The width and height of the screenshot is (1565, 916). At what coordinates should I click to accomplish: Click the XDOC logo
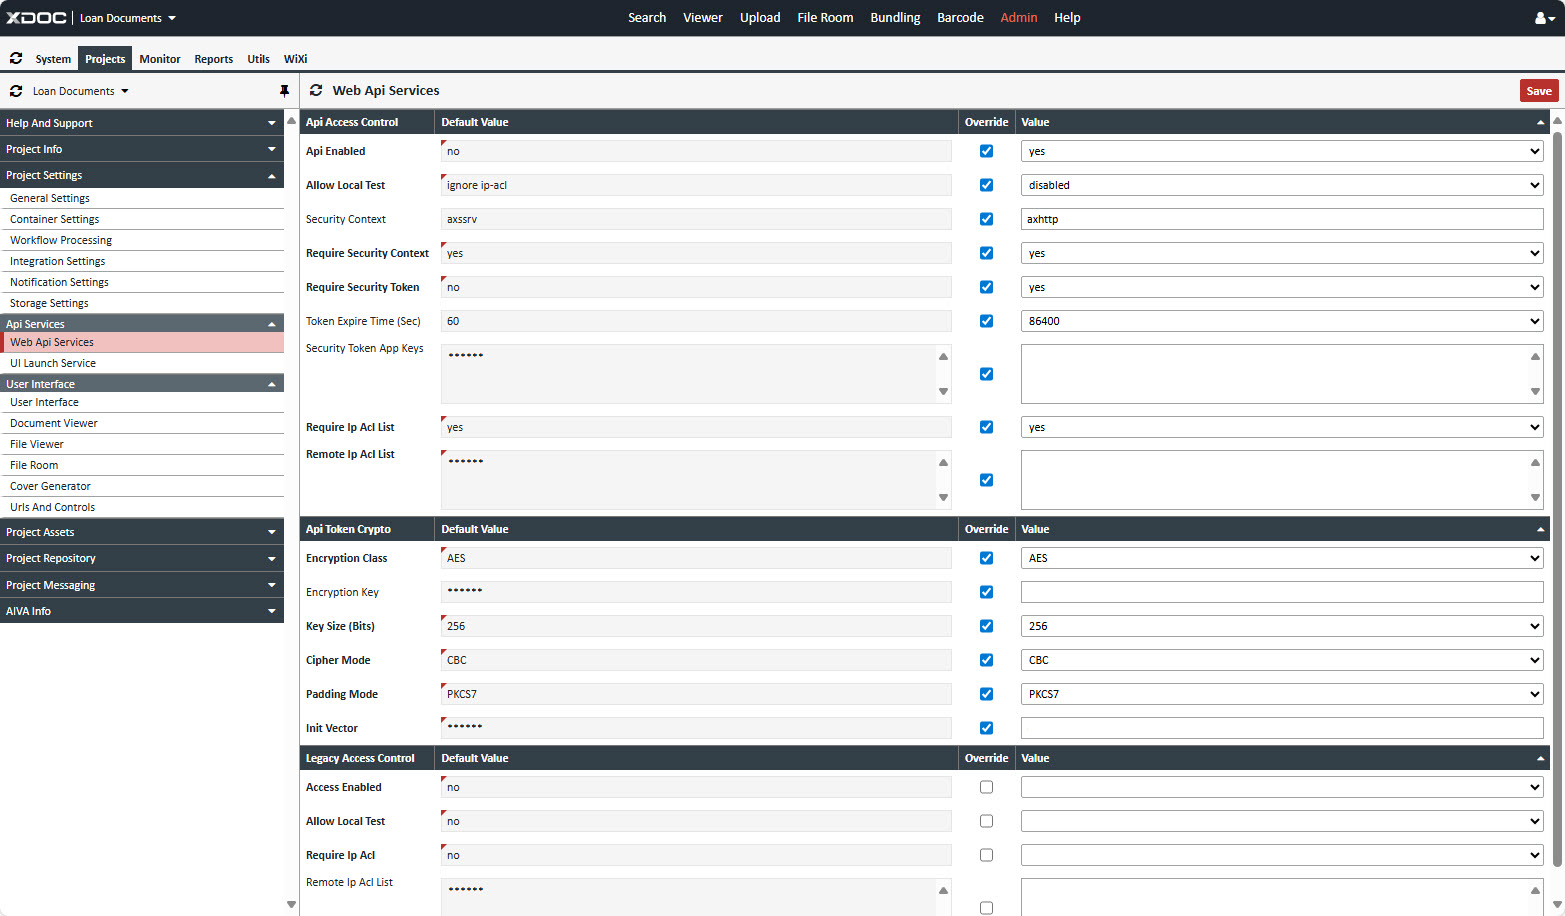(37, 18)
